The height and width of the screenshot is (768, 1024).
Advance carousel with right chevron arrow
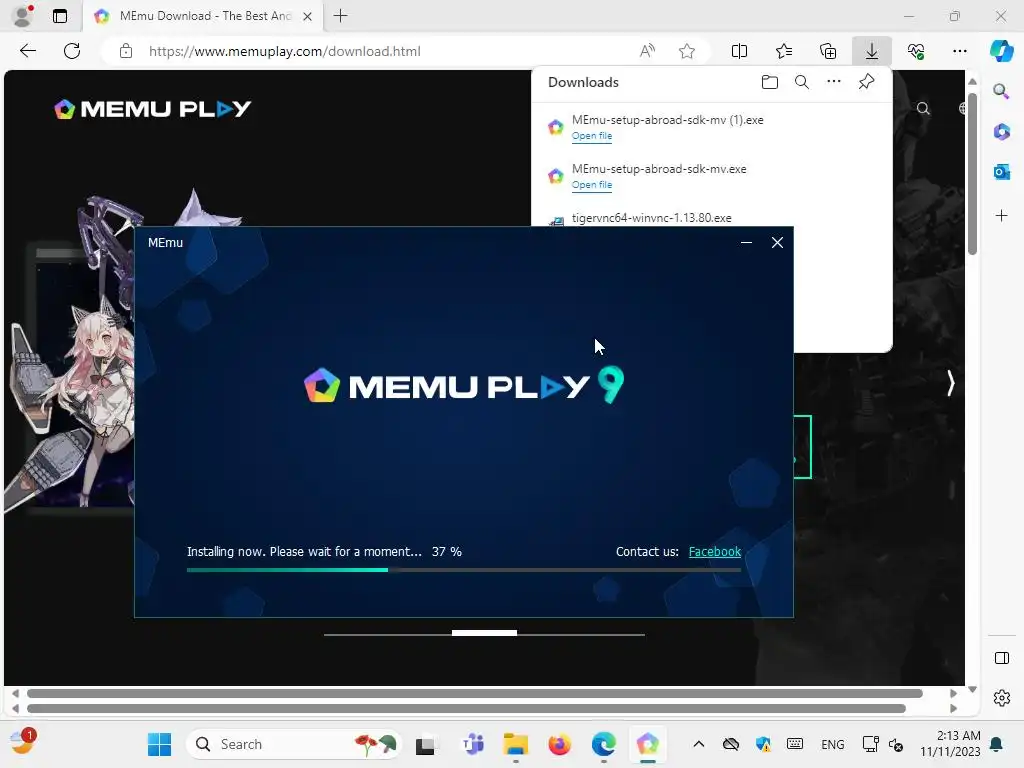[950, 383]
